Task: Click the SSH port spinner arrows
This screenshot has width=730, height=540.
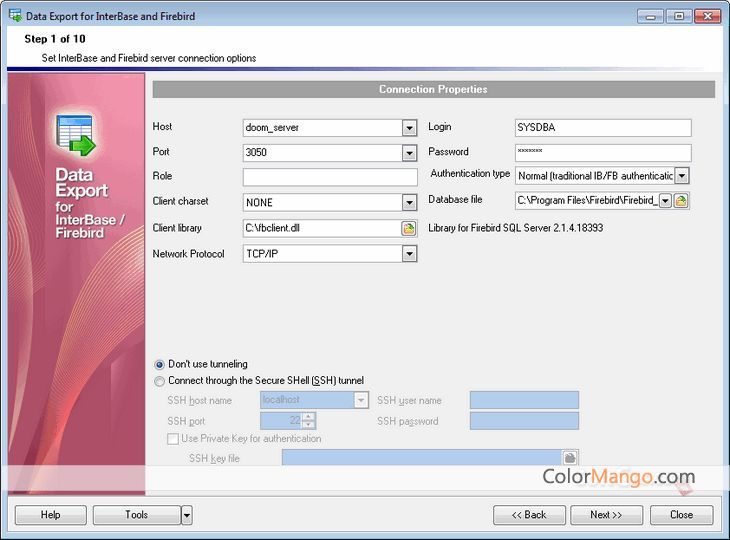Action: click(309, 421)
